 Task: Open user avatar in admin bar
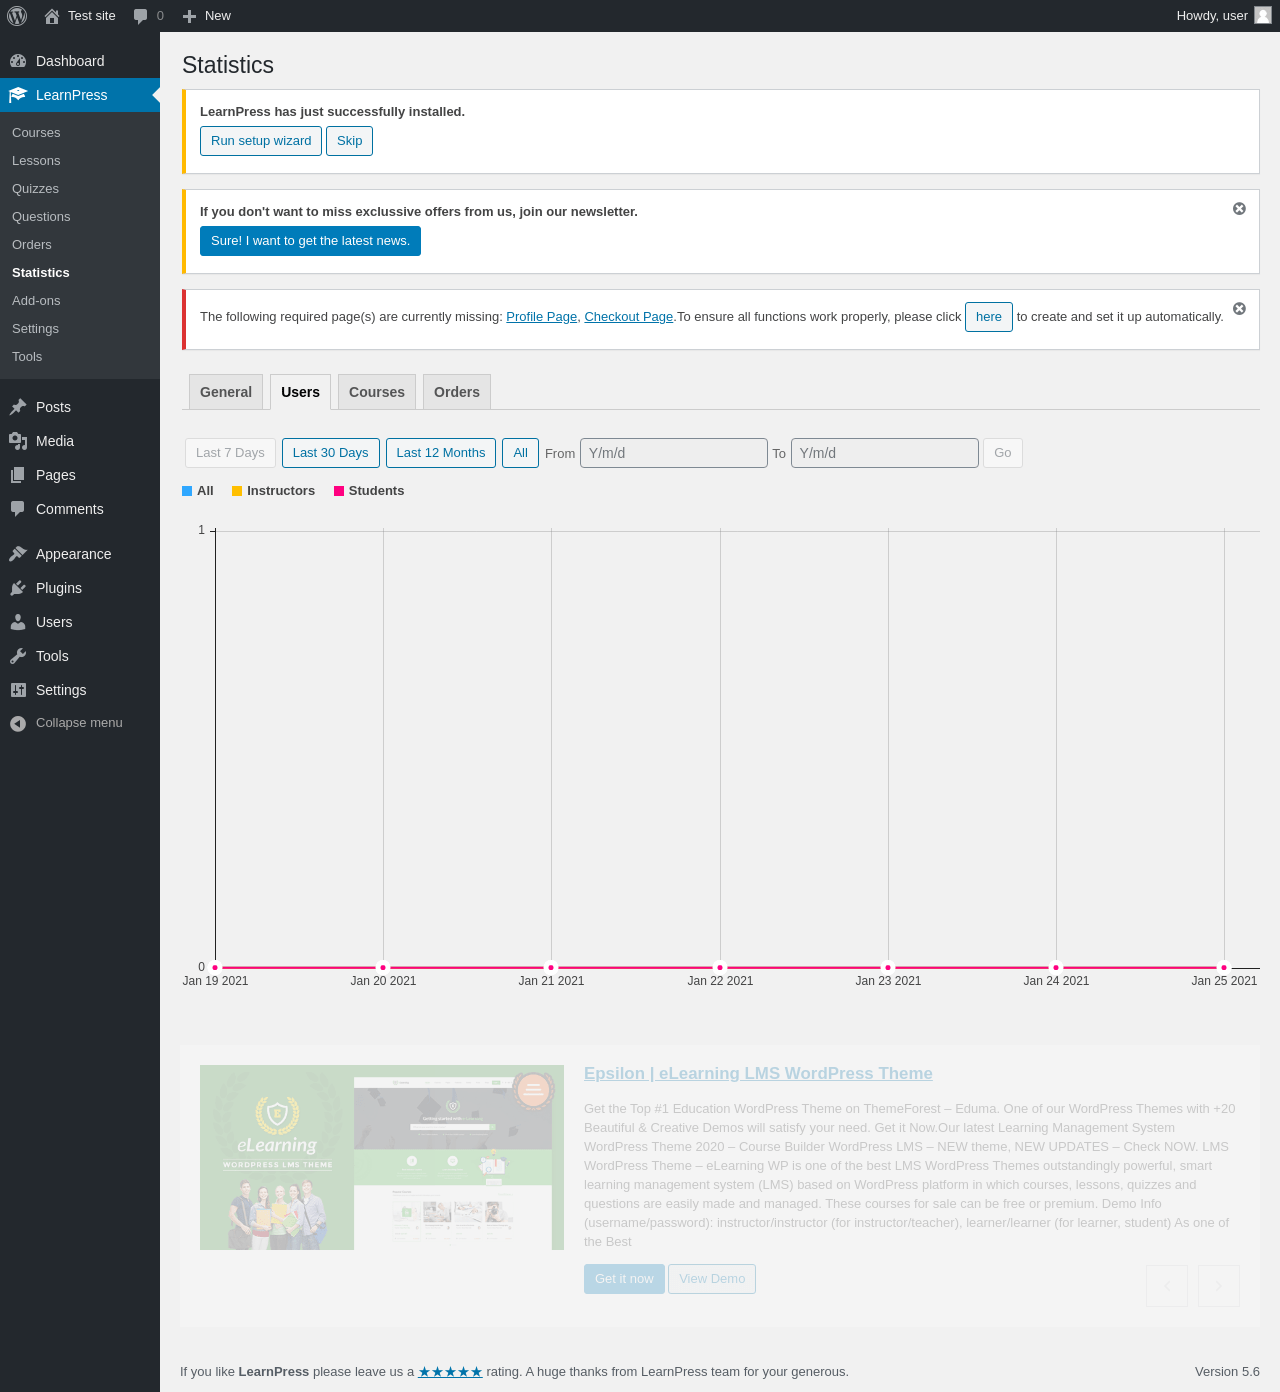click(1263, 15)
